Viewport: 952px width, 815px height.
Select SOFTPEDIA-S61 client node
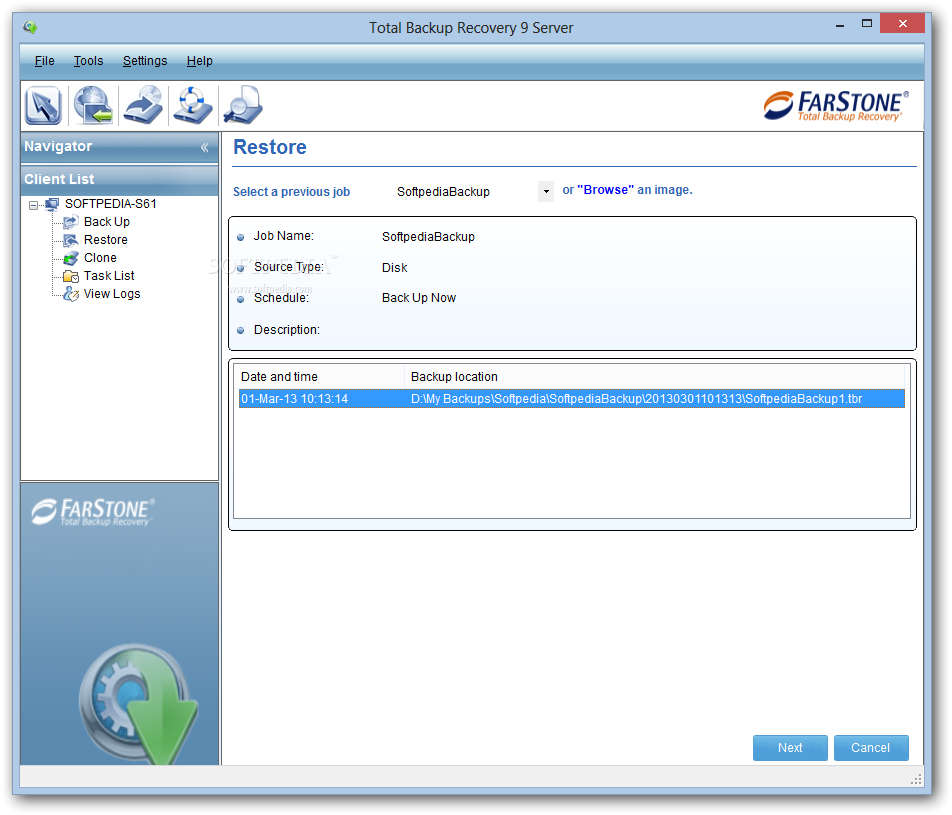(x=110, y=204)
